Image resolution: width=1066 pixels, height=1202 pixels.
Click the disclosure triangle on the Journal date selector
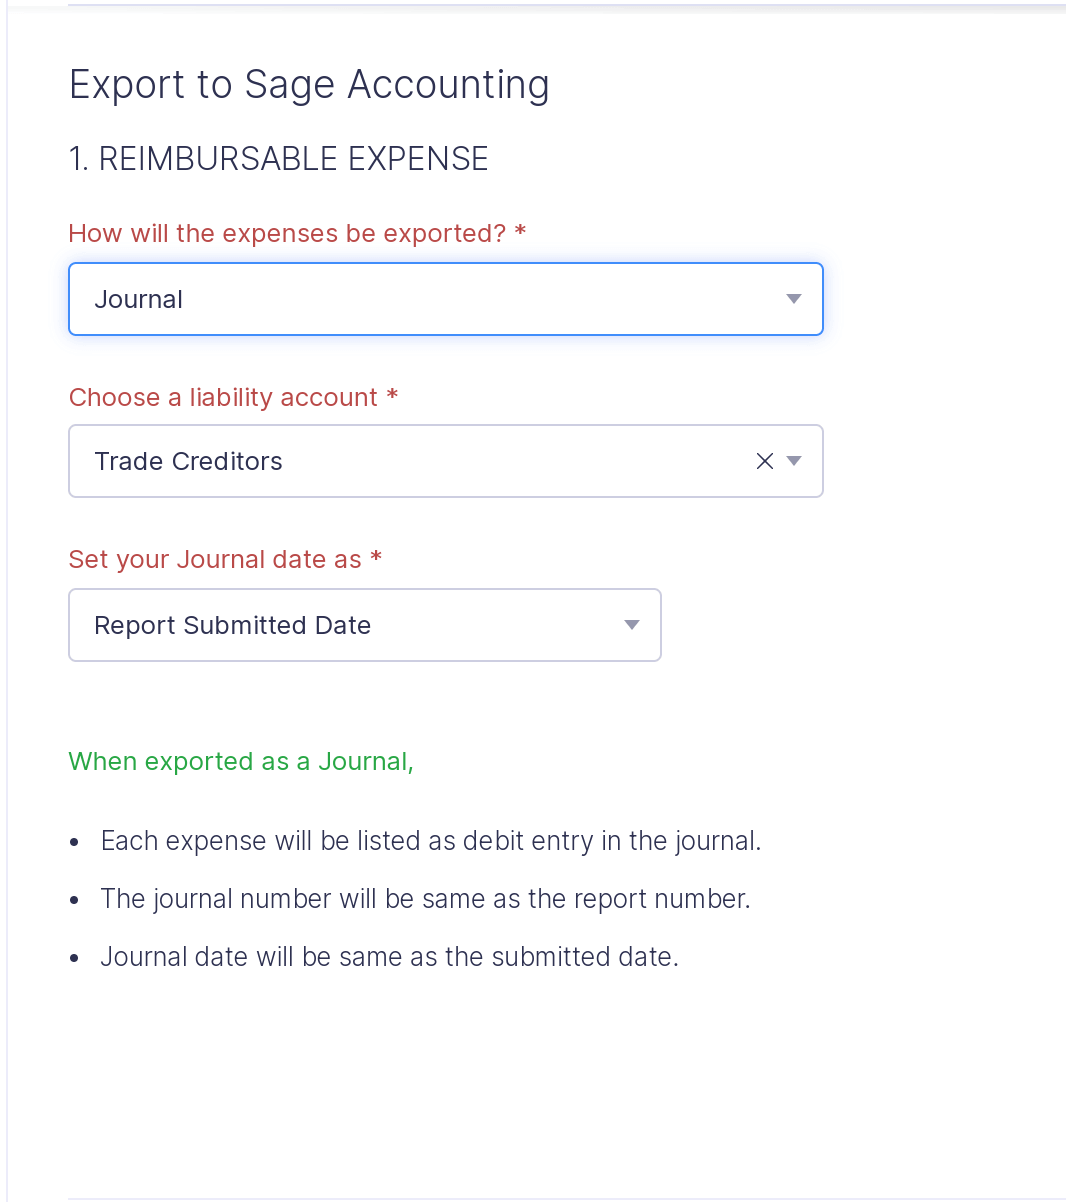(x=632, y=624)
